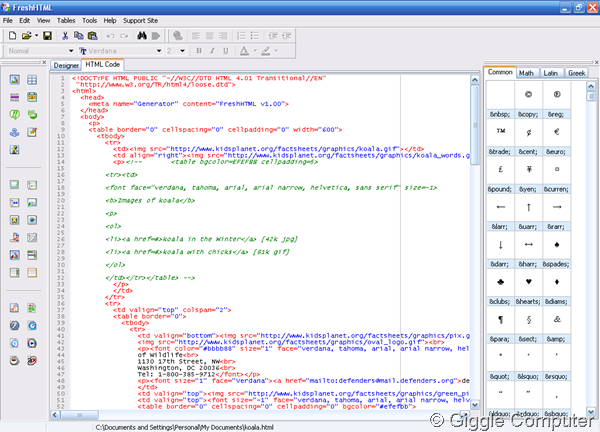This screenshot has height=432, width=600.
Task: Click the scissors cut icon
Action: tap(65, 36)
